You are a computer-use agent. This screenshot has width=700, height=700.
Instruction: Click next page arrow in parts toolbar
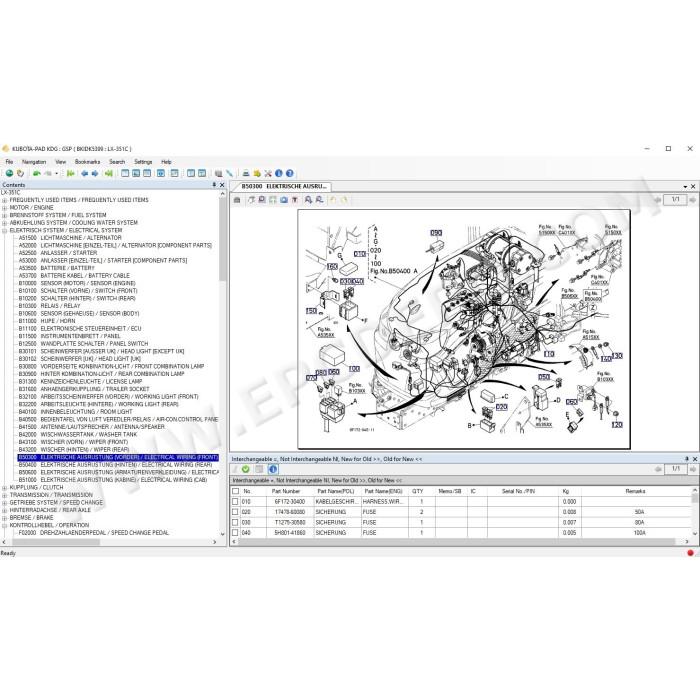coord(692,469)
